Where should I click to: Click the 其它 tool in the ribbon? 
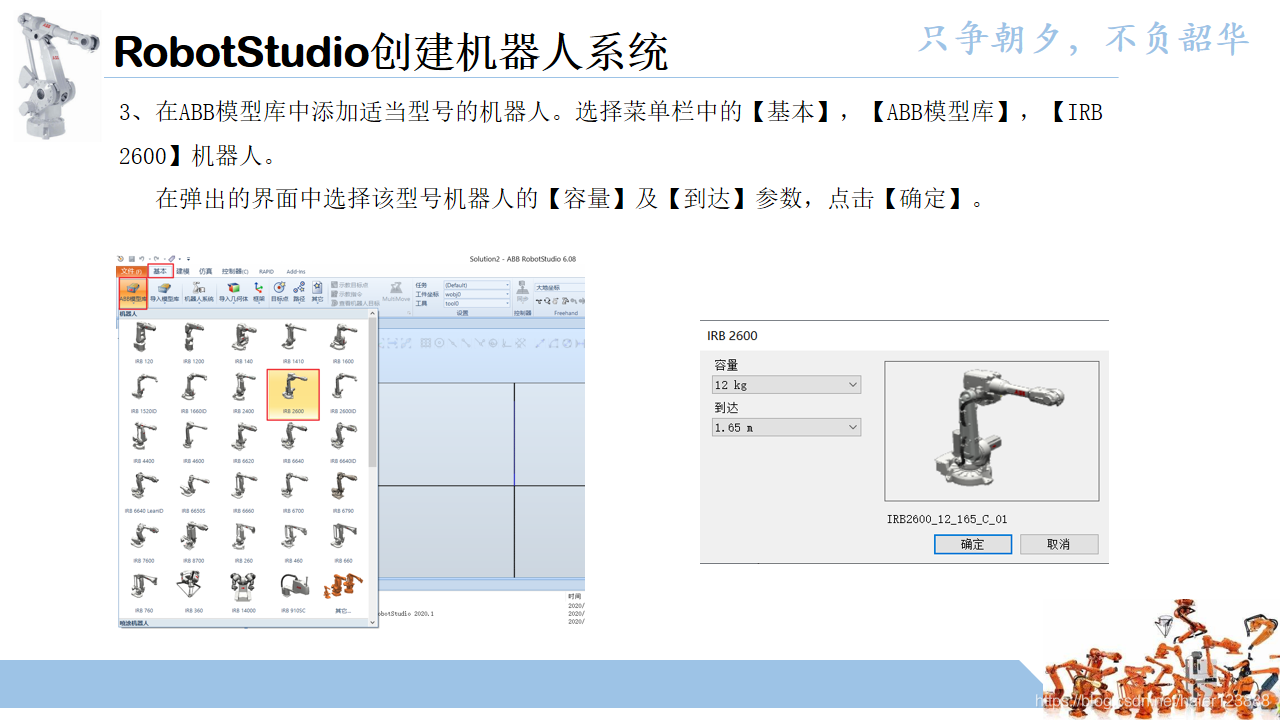coord(317,293)
